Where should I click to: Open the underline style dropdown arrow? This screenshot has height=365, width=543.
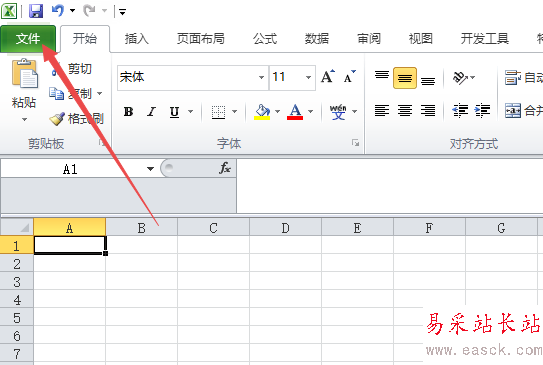(x=190, y=112)
